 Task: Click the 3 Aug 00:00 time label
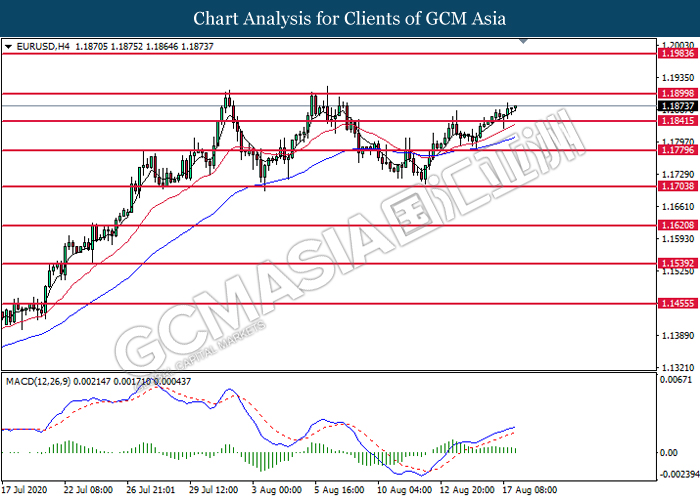tap(276, 490)
